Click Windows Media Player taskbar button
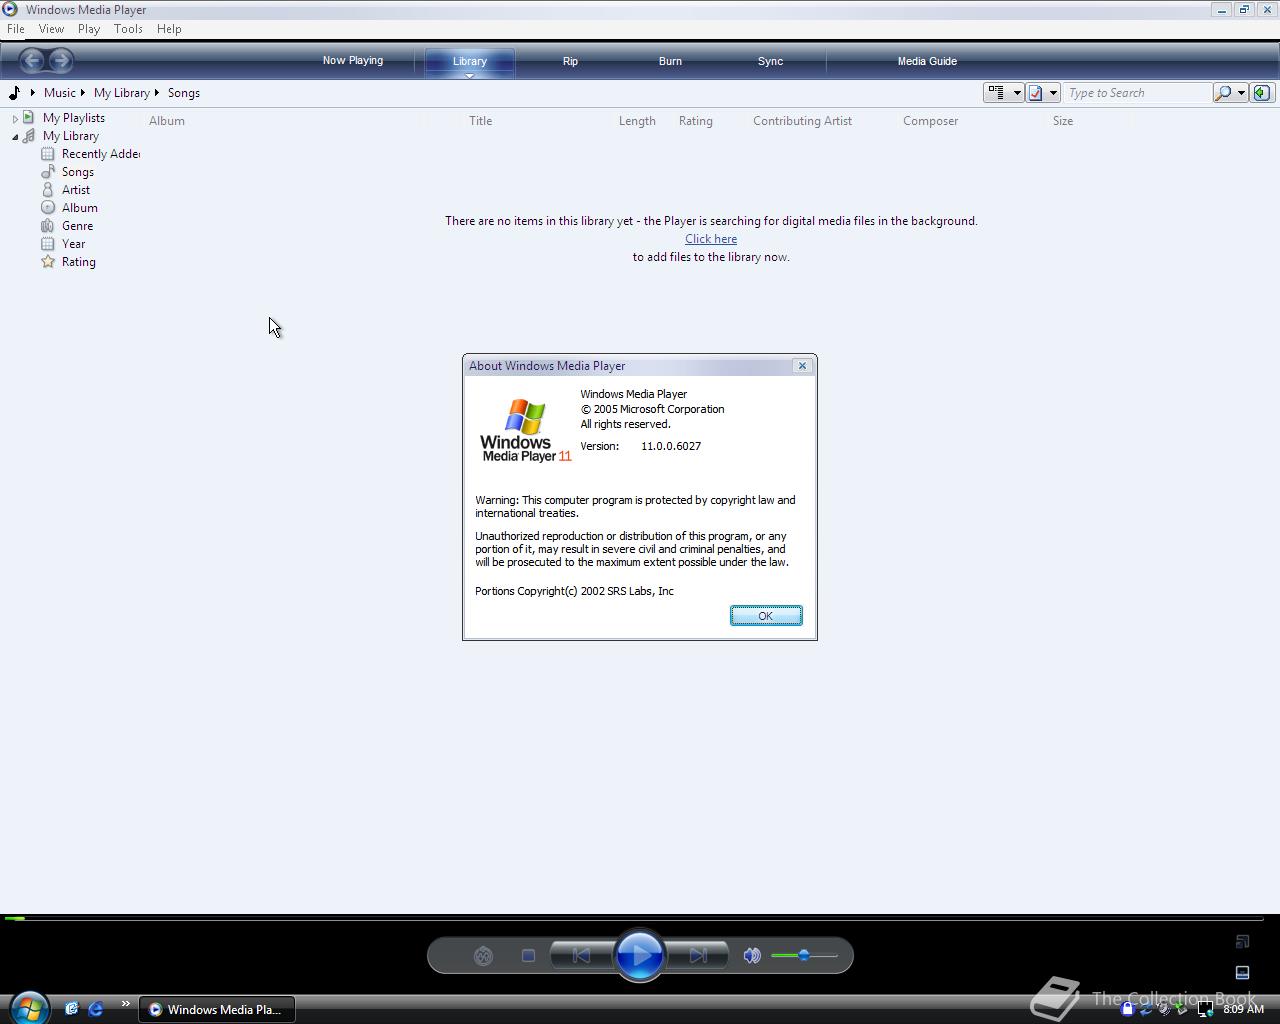Viewport: 1280px width, 1024px height. [216, 1009]
